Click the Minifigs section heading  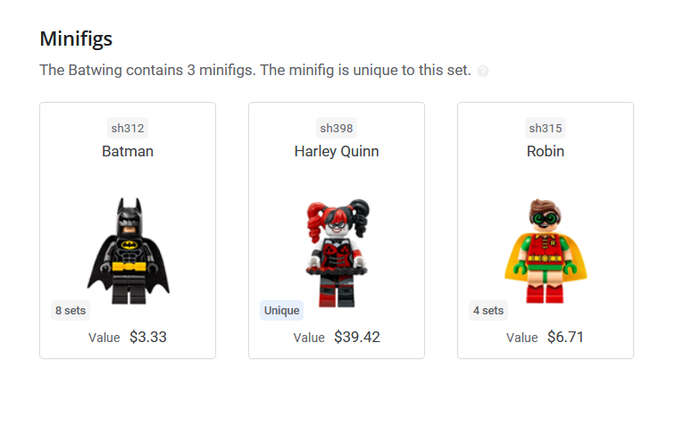click(x=76, y=39)
